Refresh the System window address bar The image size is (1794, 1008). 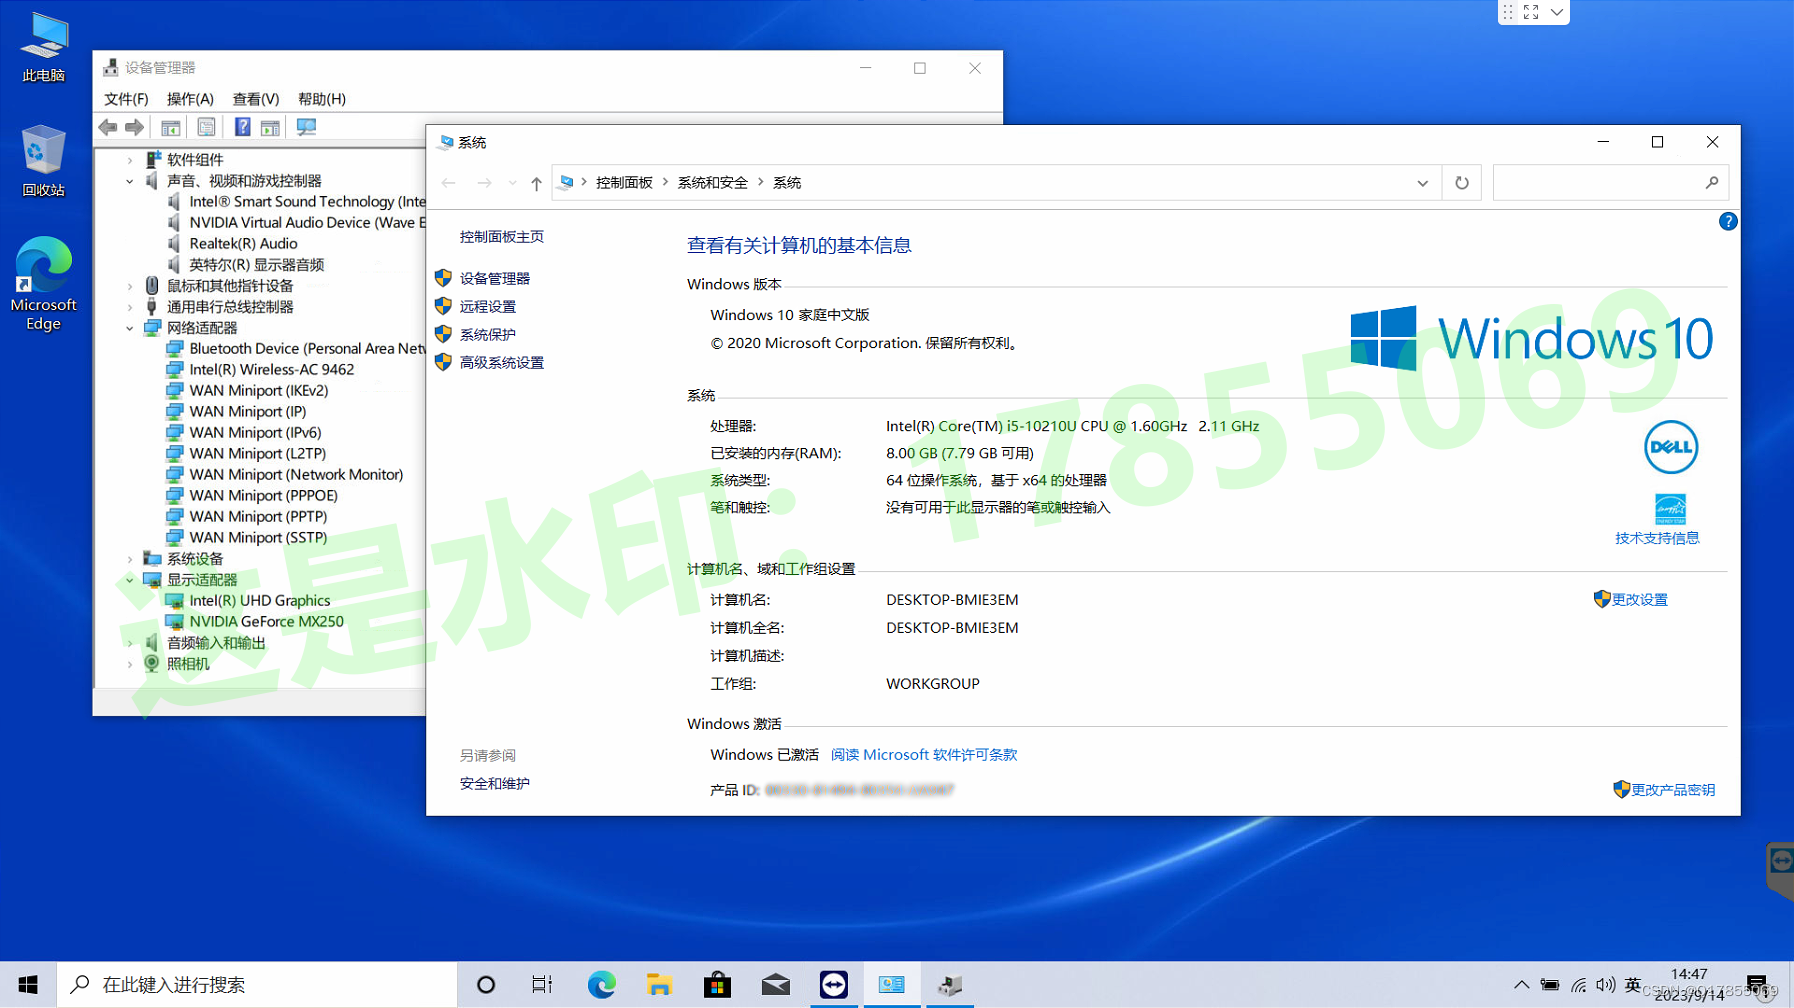tap(1462, 183)
